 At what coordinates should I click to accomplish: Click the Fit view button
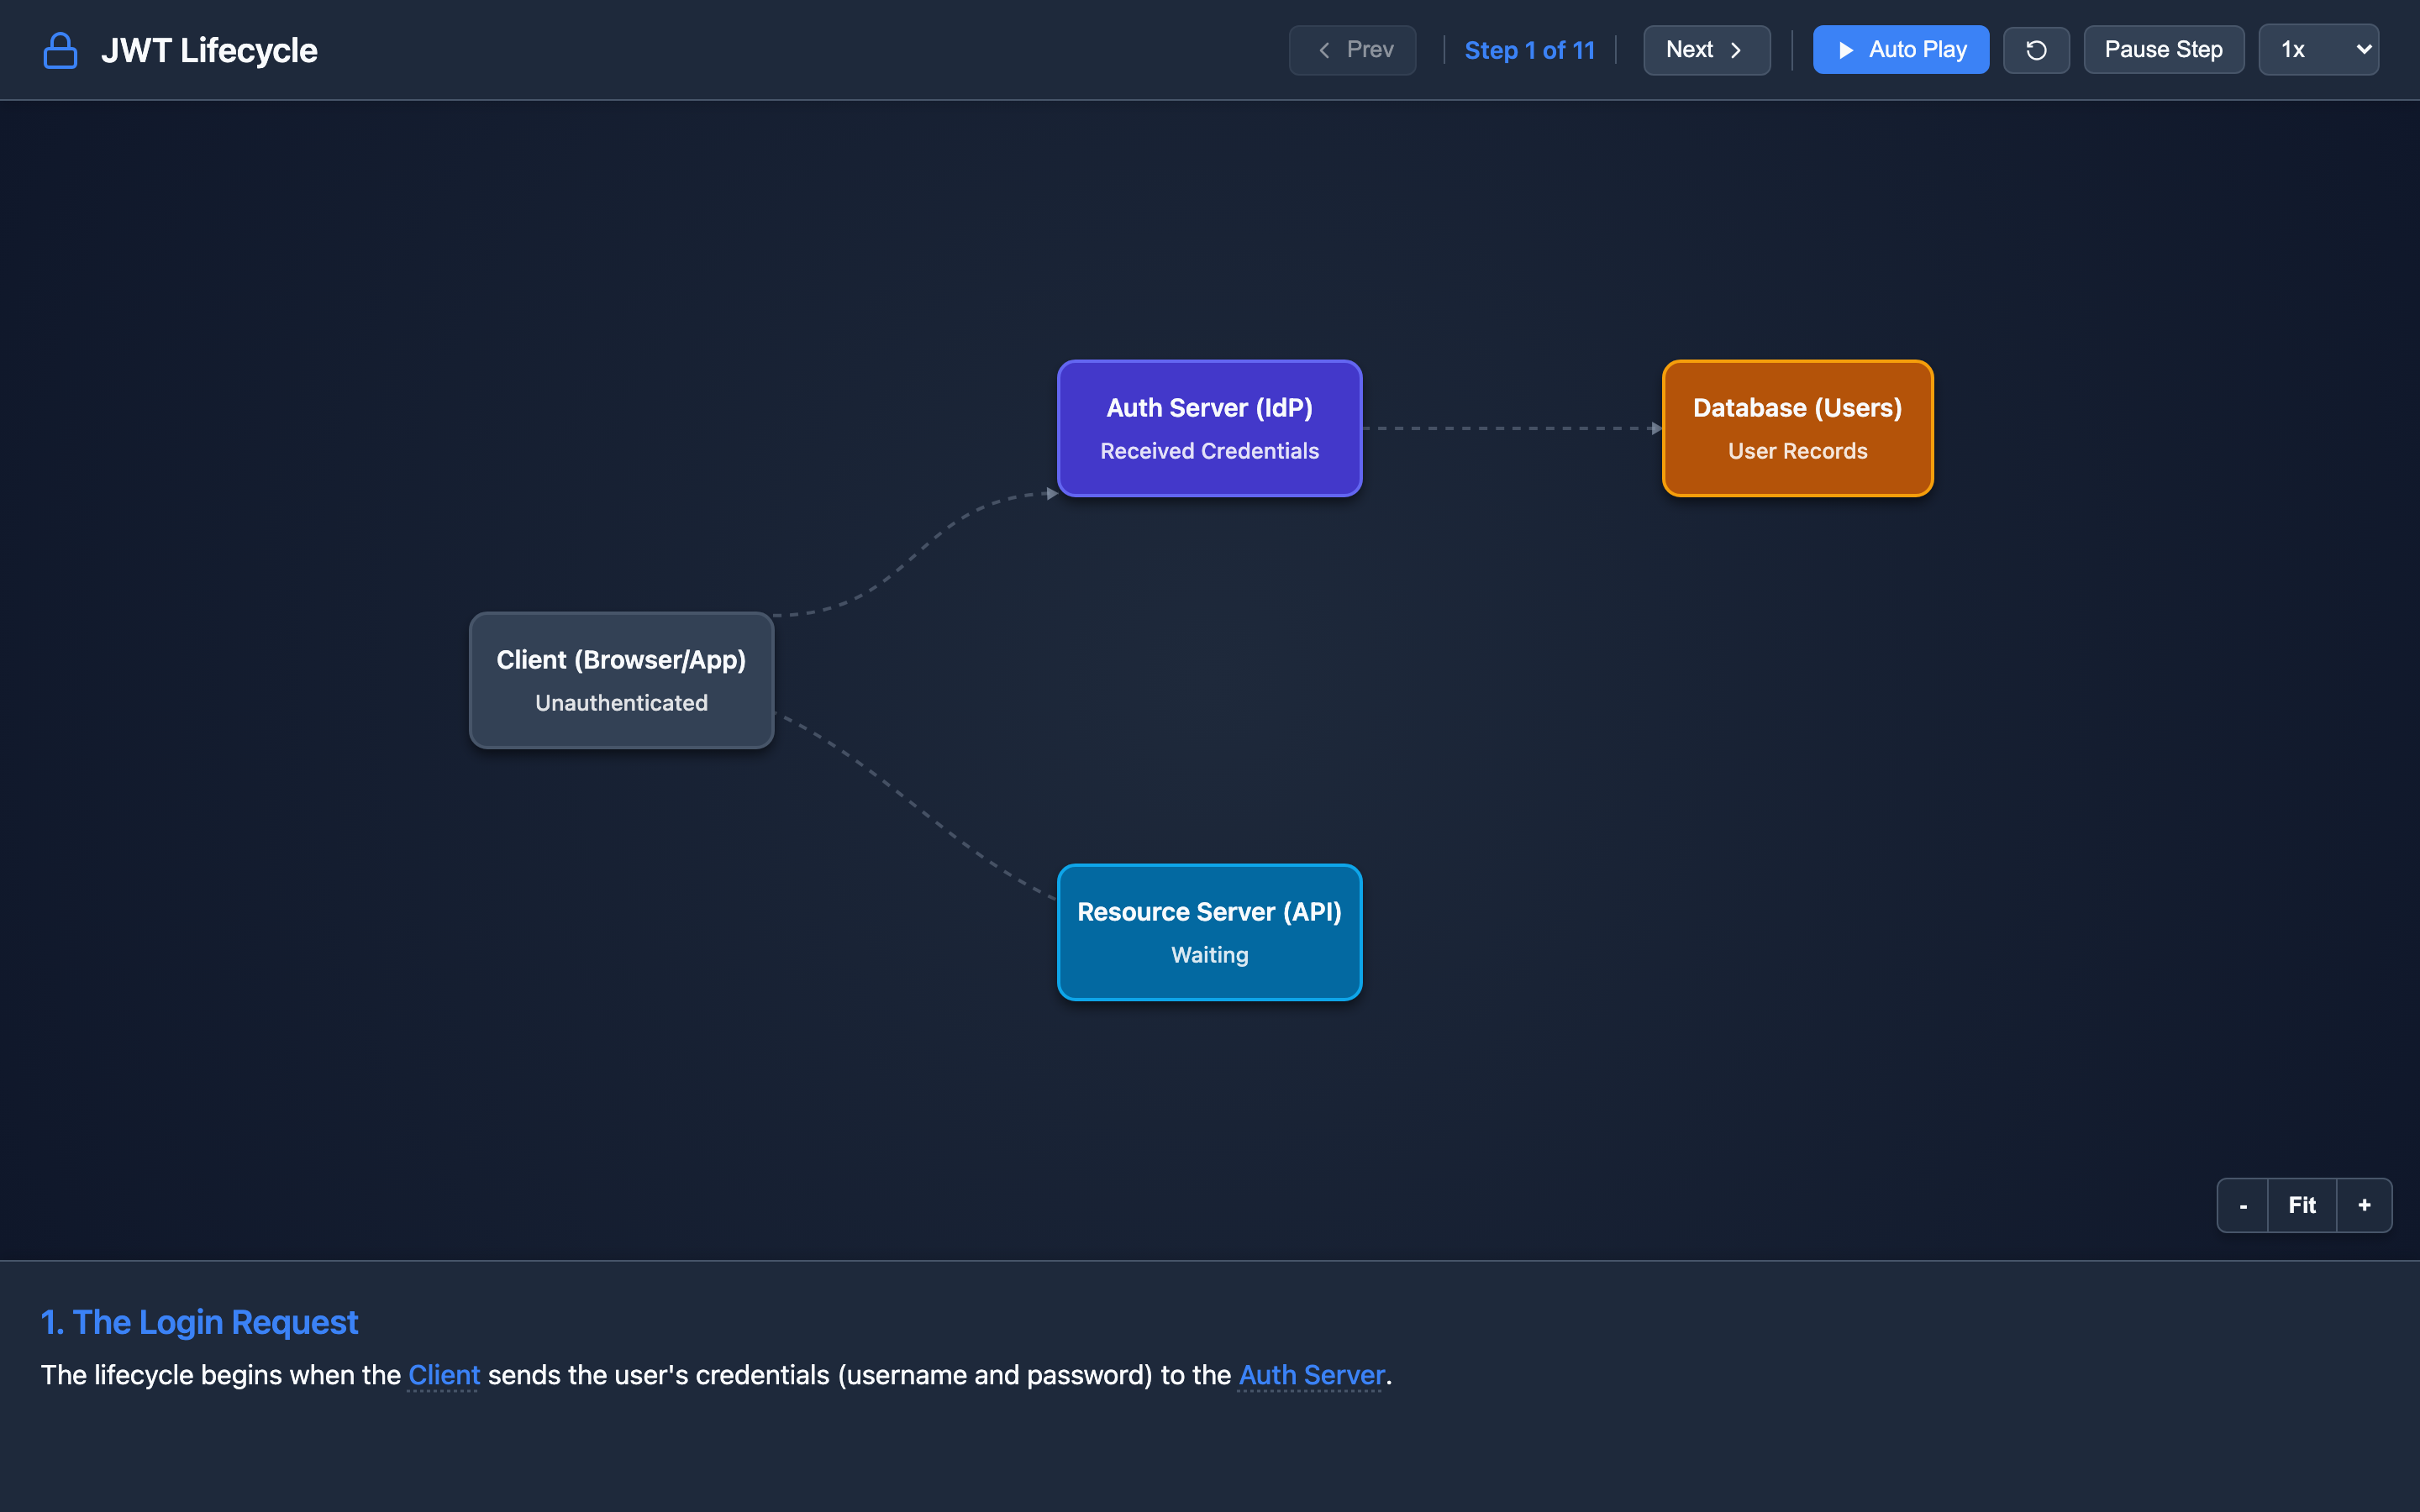(x=2302, y=1205)
